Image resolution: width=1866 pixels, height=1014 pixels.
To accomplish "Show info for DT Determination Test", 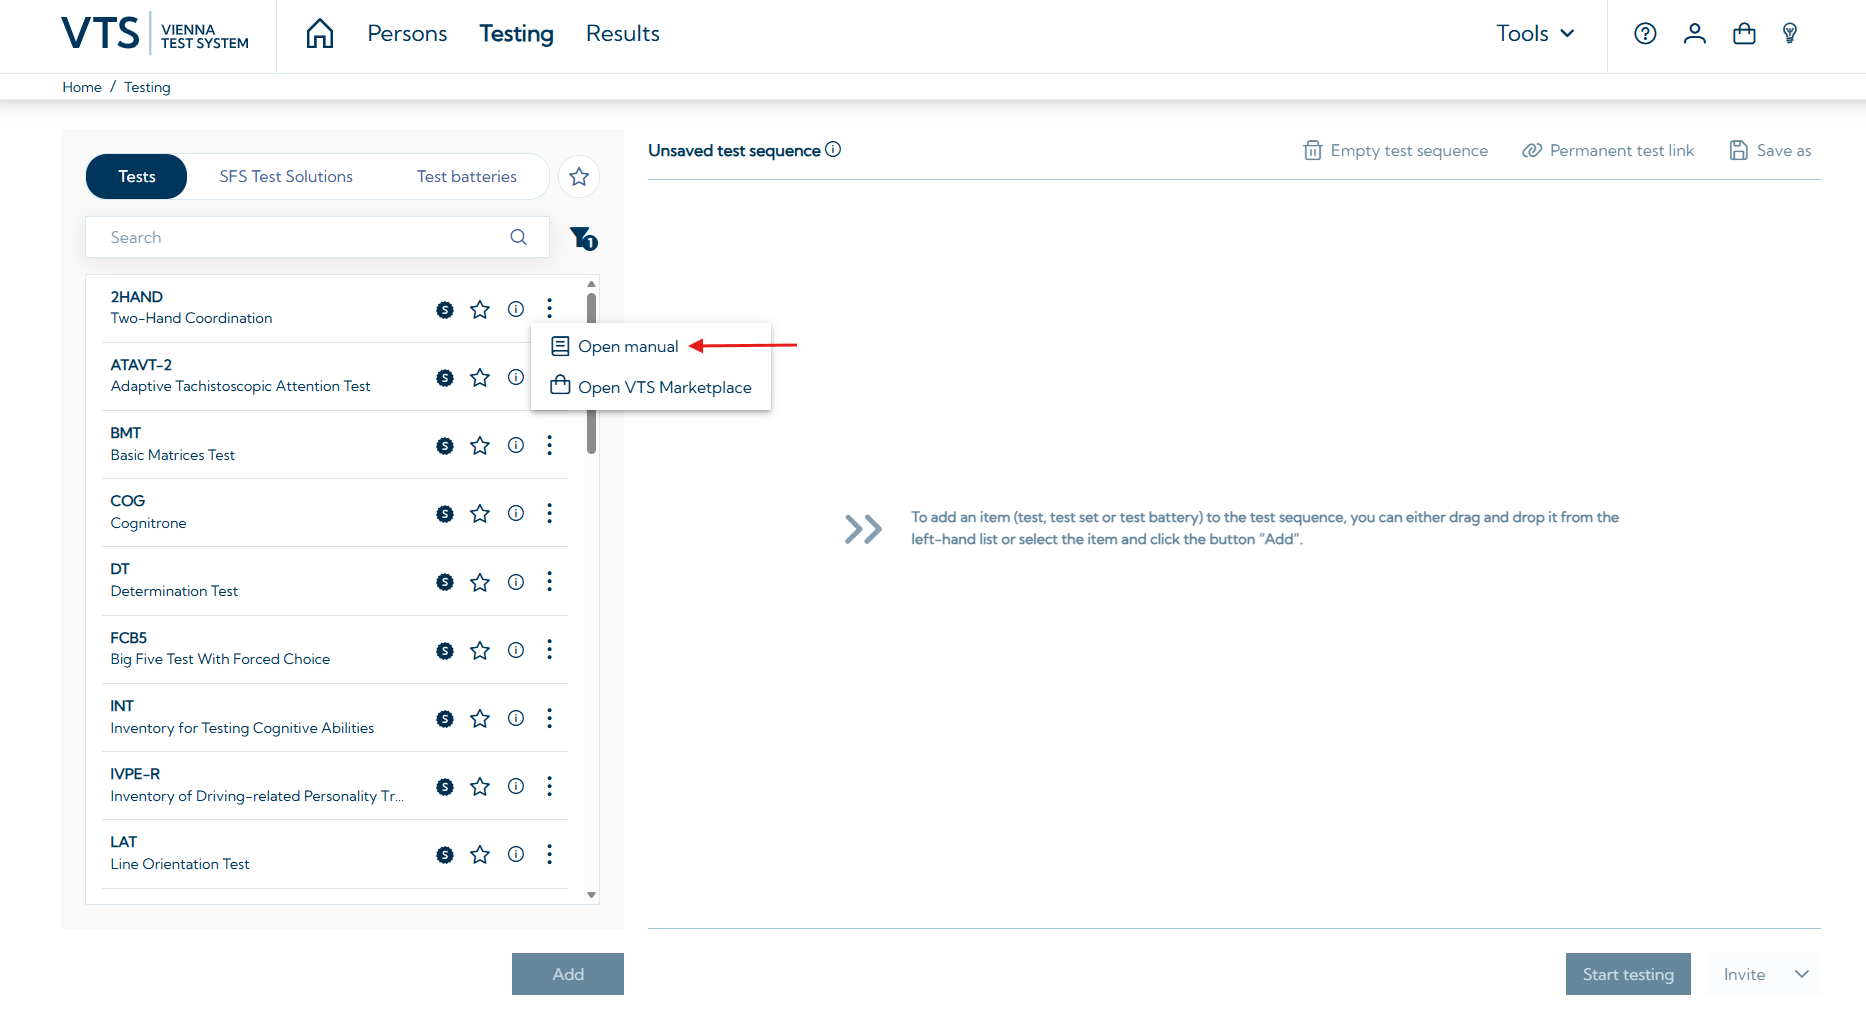I will coord(516,582).
